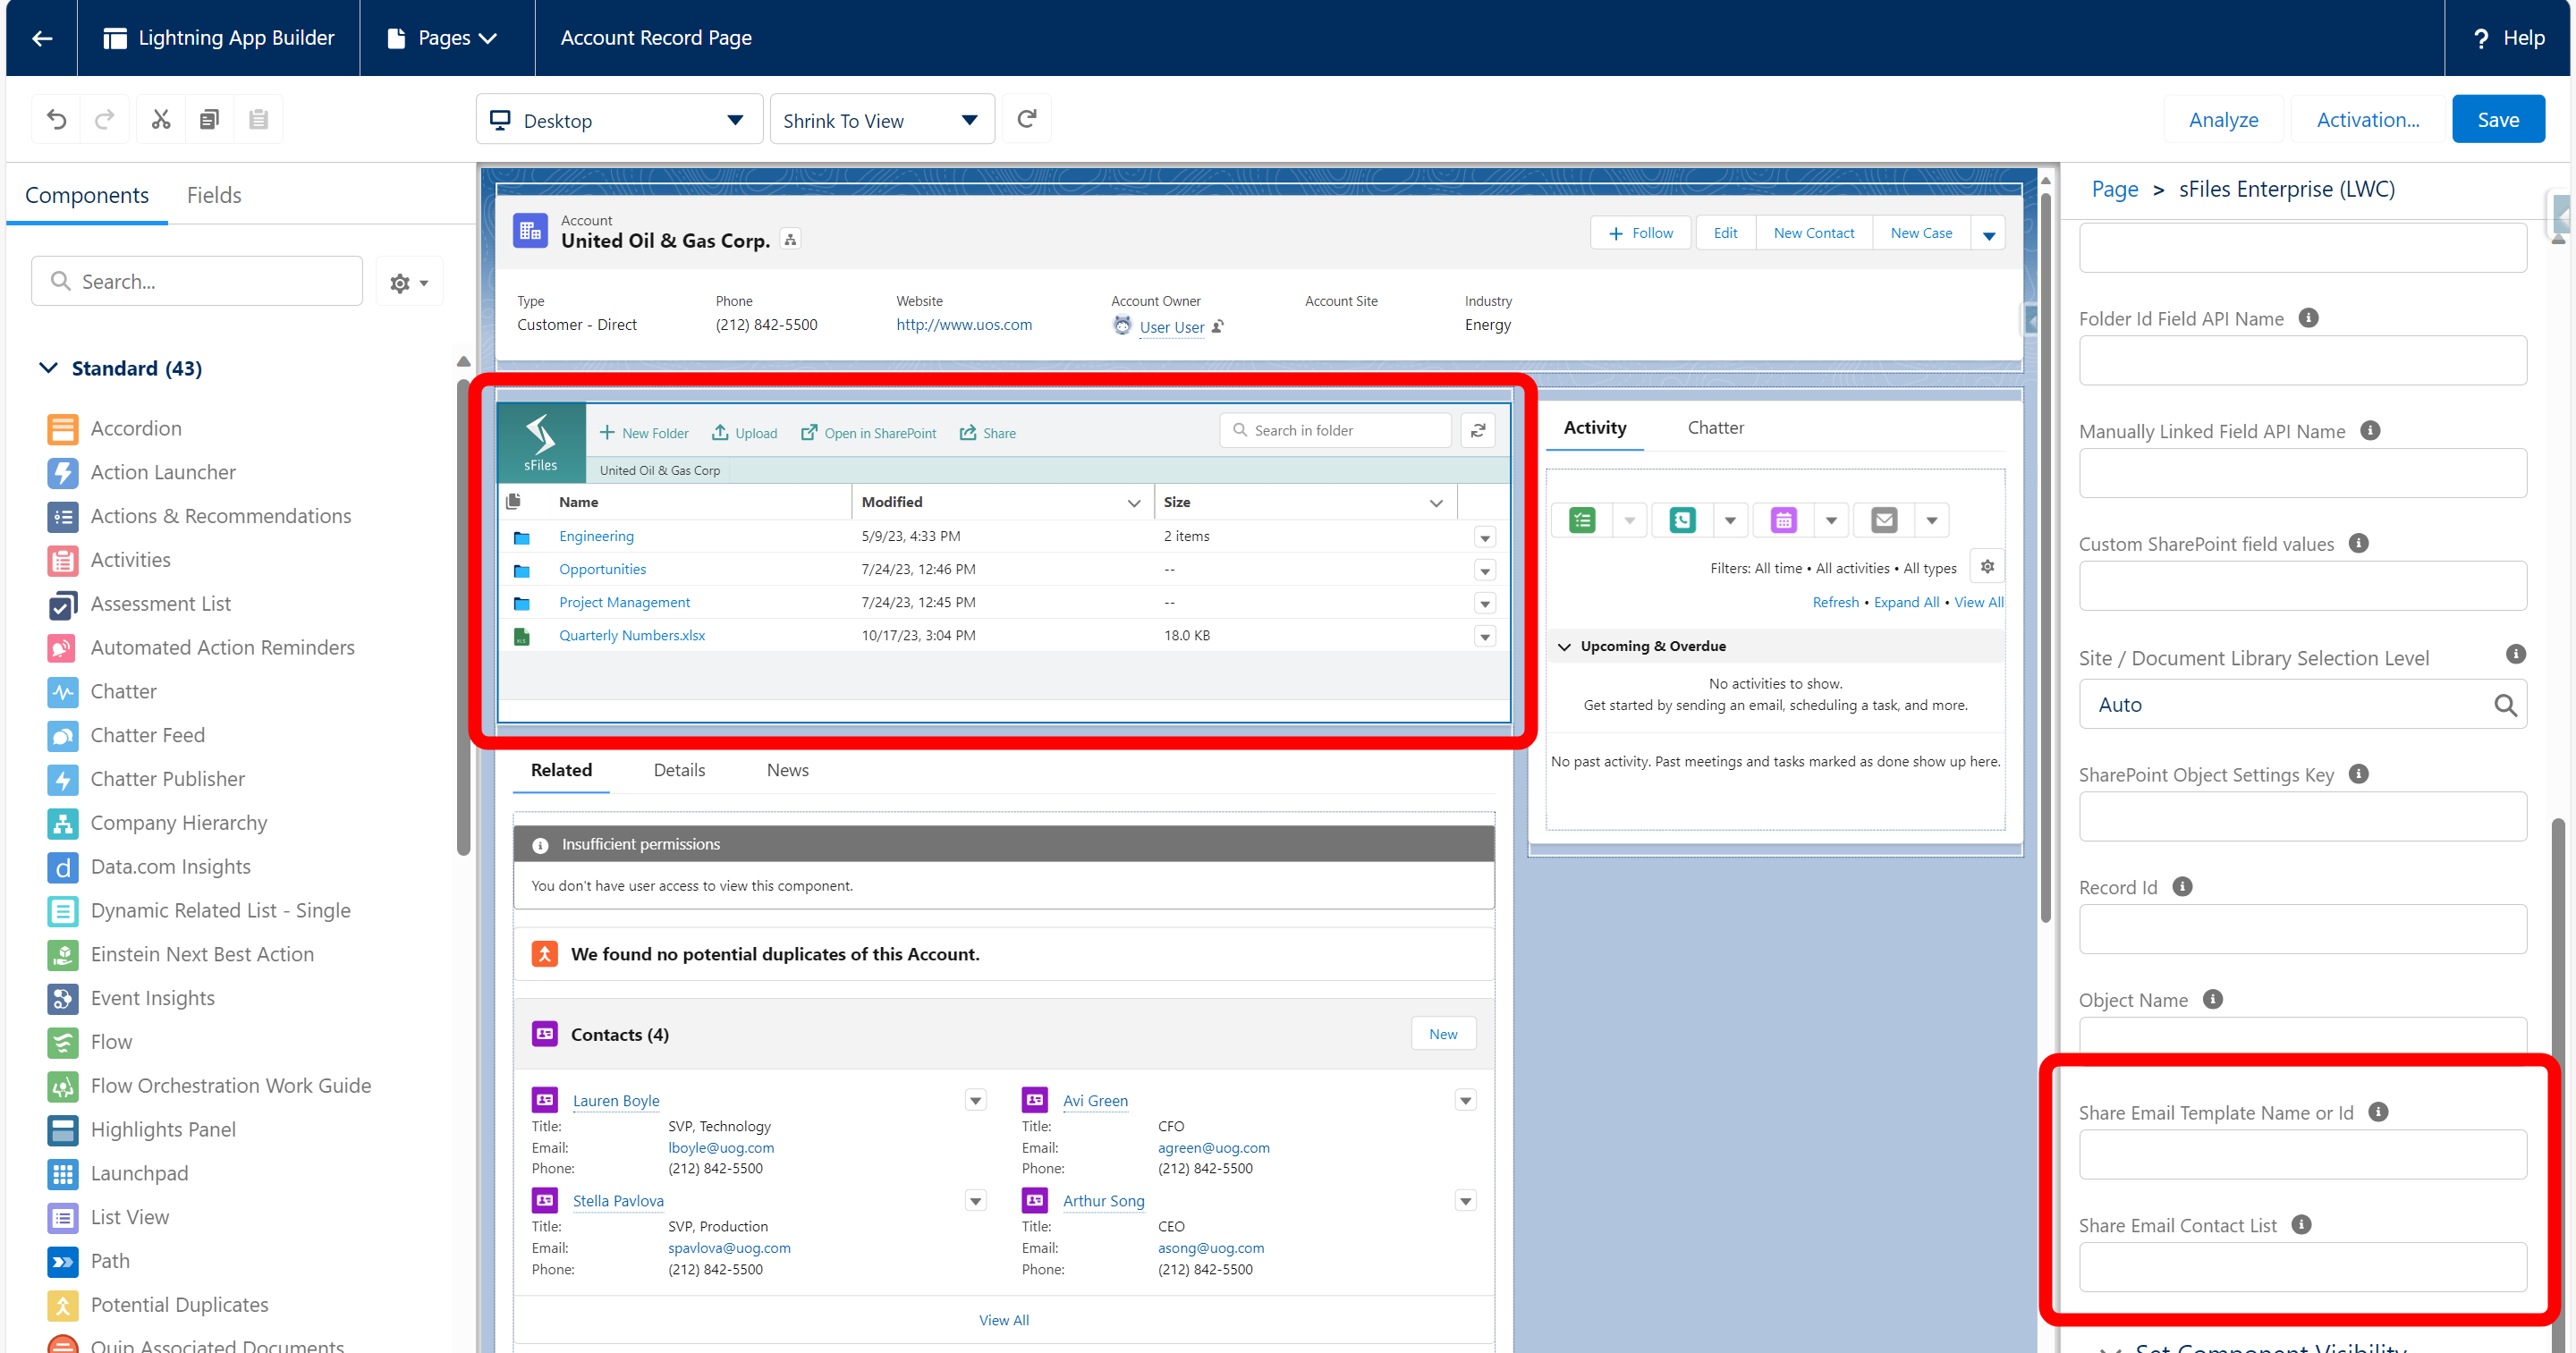View account hierarchy icon beside account name

(x=791, y=240)
